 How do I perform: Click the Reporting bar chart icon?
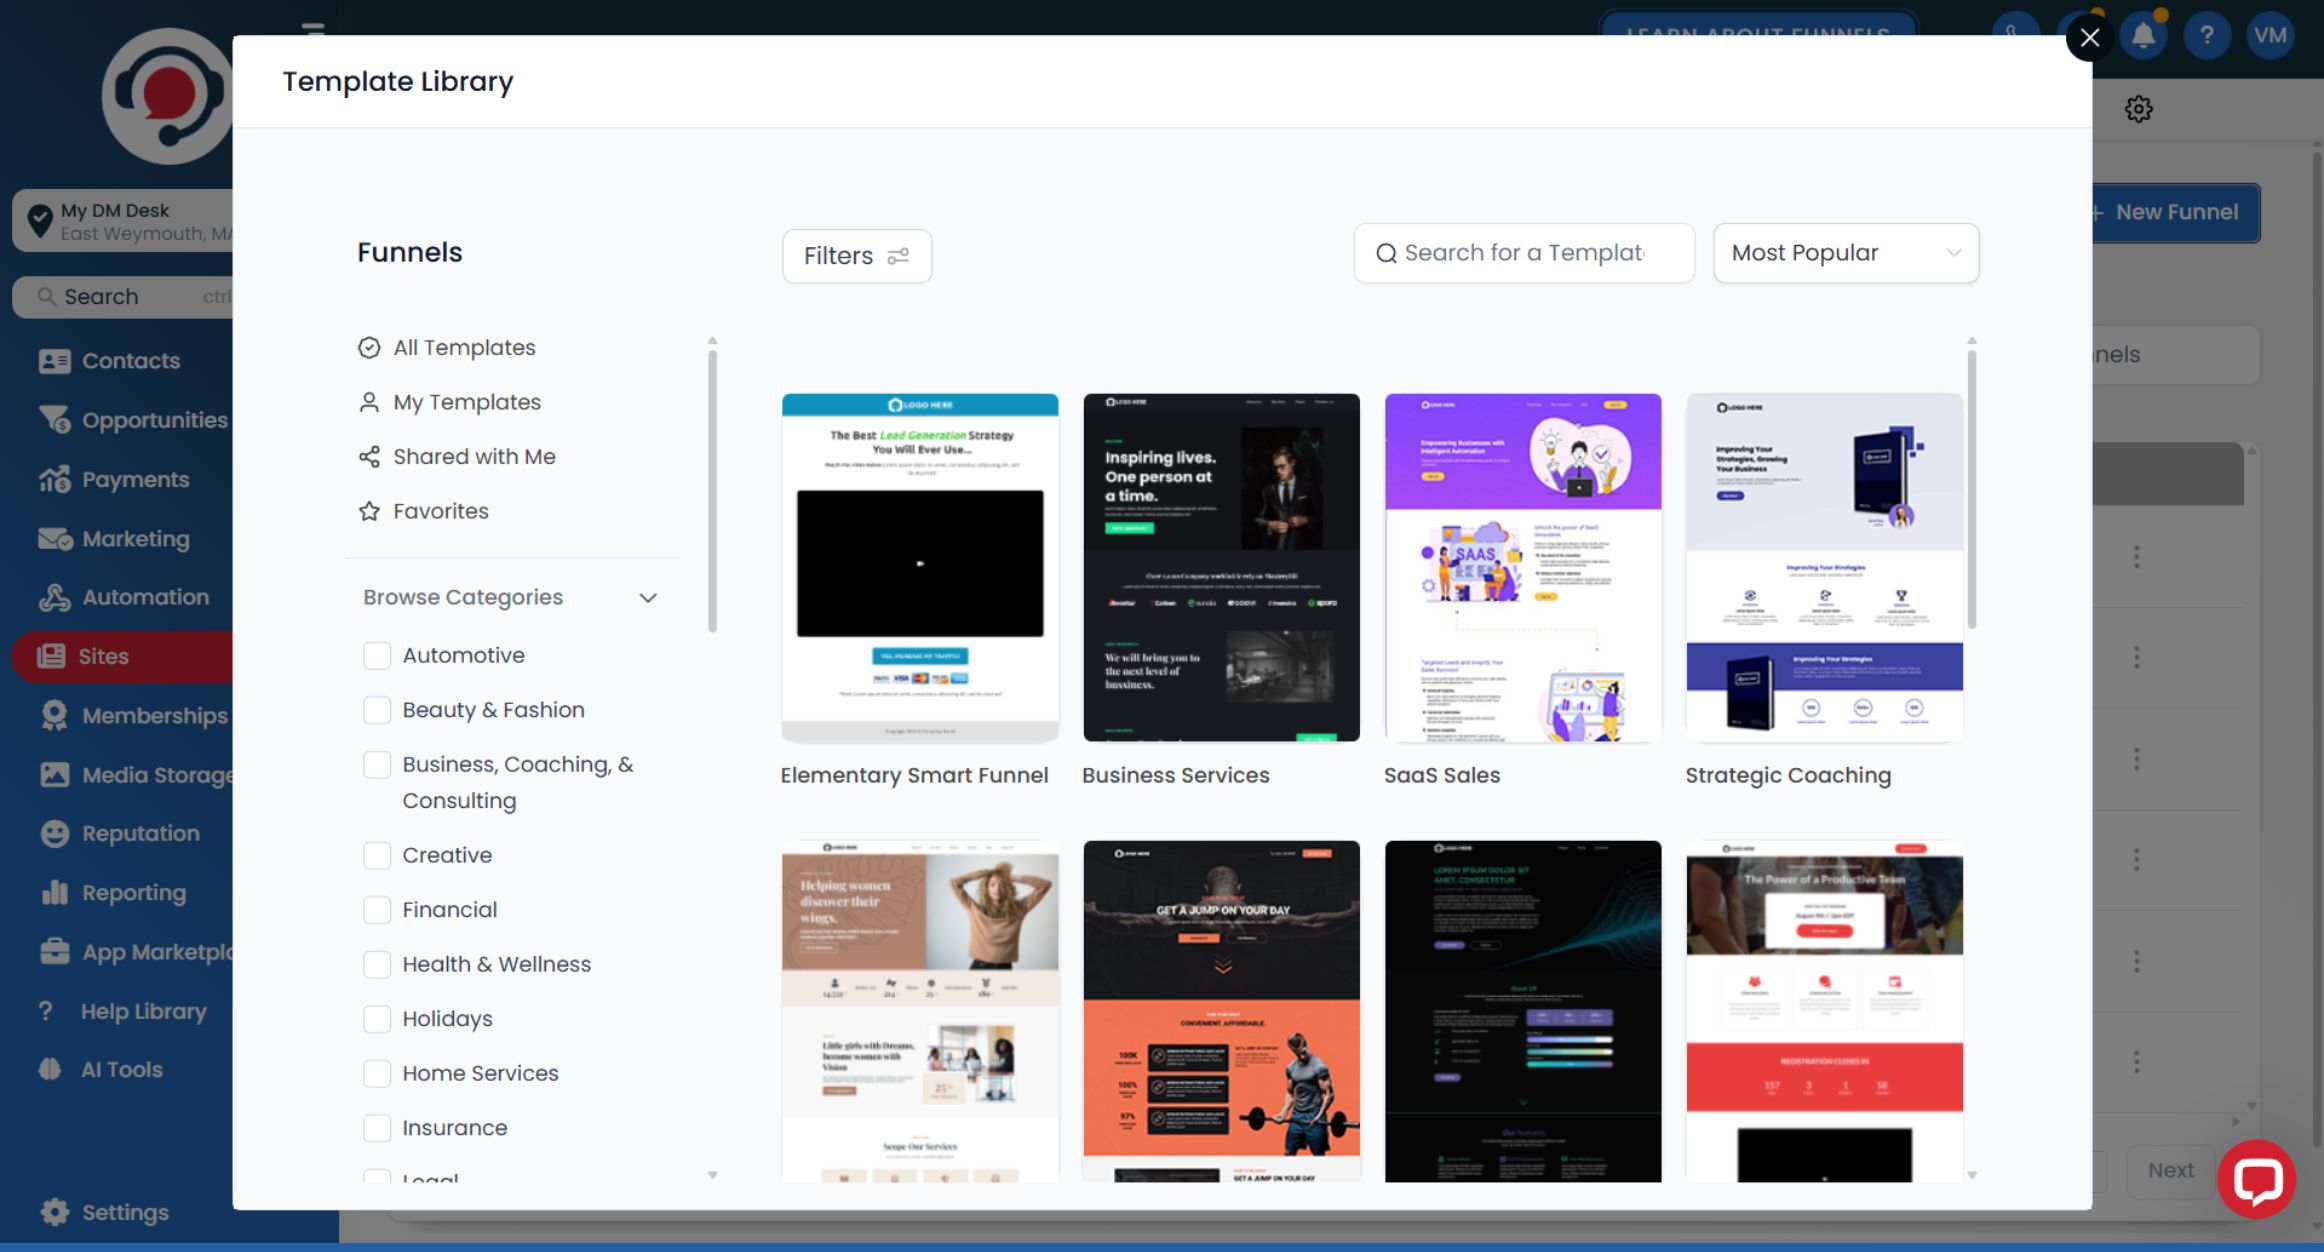click(x=54, y=893)
